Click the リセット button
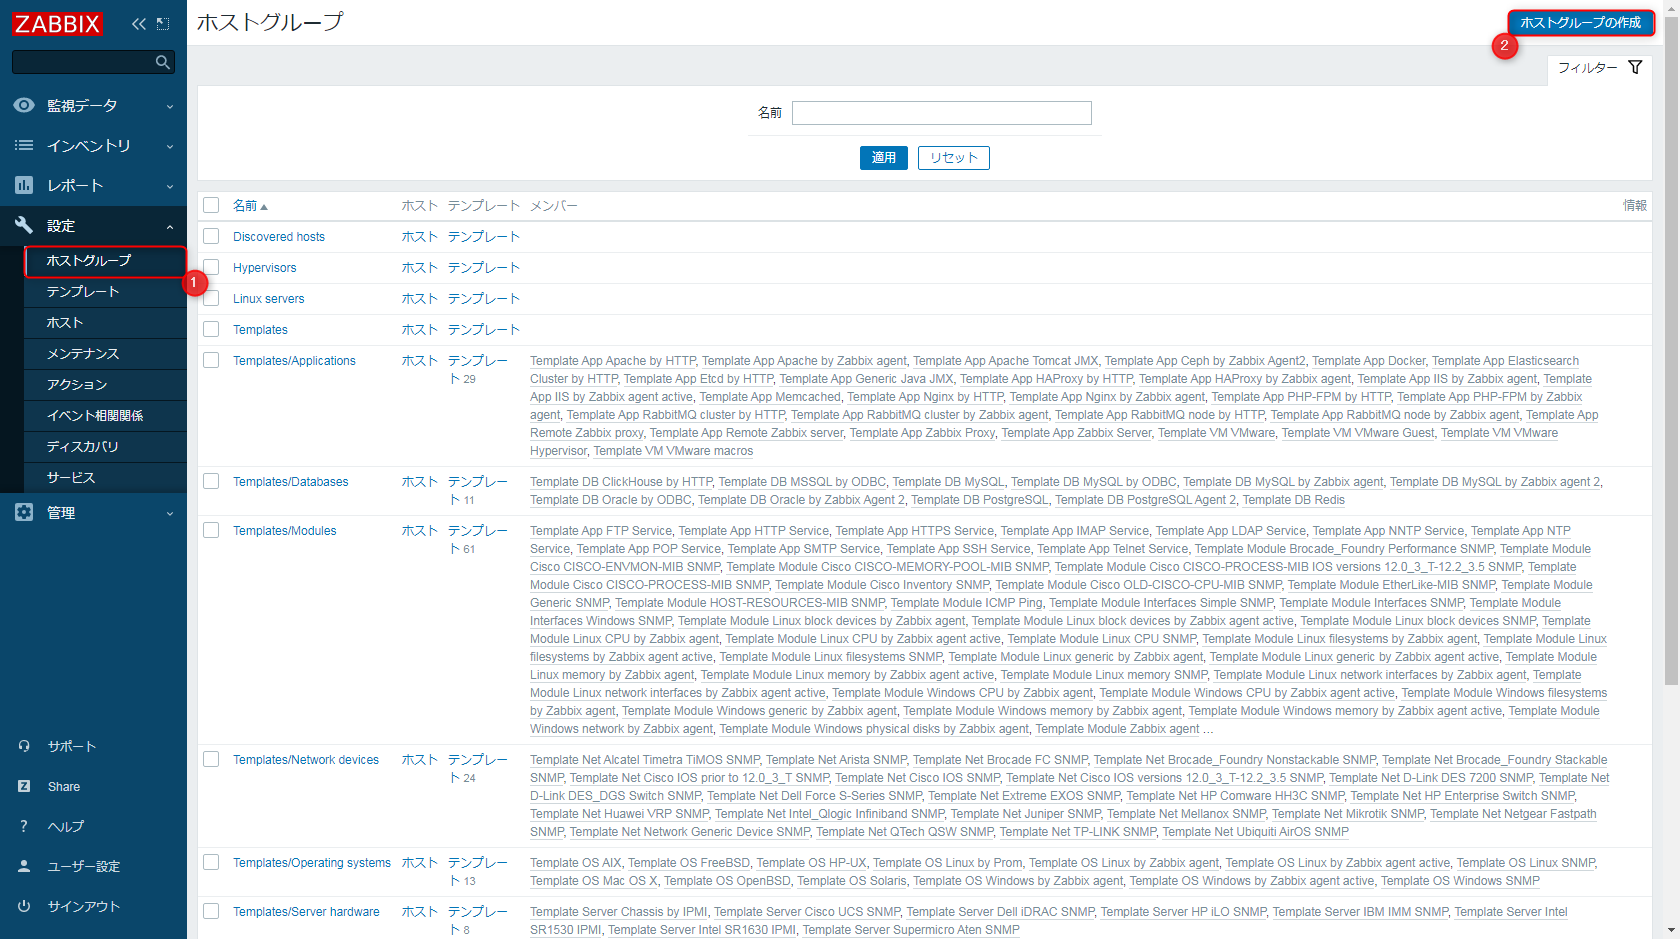This screenshot has height=939, width=1680. tap(954, 158)
